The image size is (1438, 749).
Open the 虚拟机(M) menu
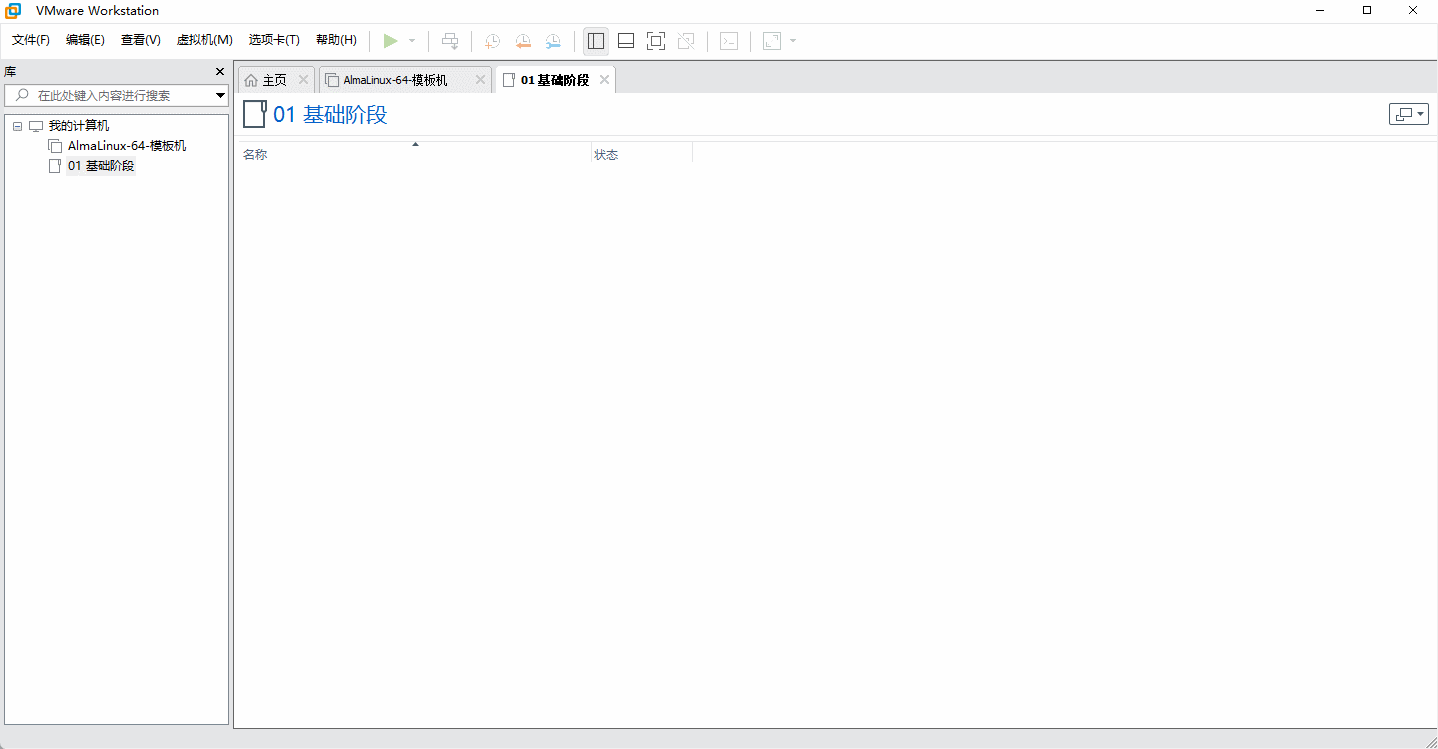204,40
